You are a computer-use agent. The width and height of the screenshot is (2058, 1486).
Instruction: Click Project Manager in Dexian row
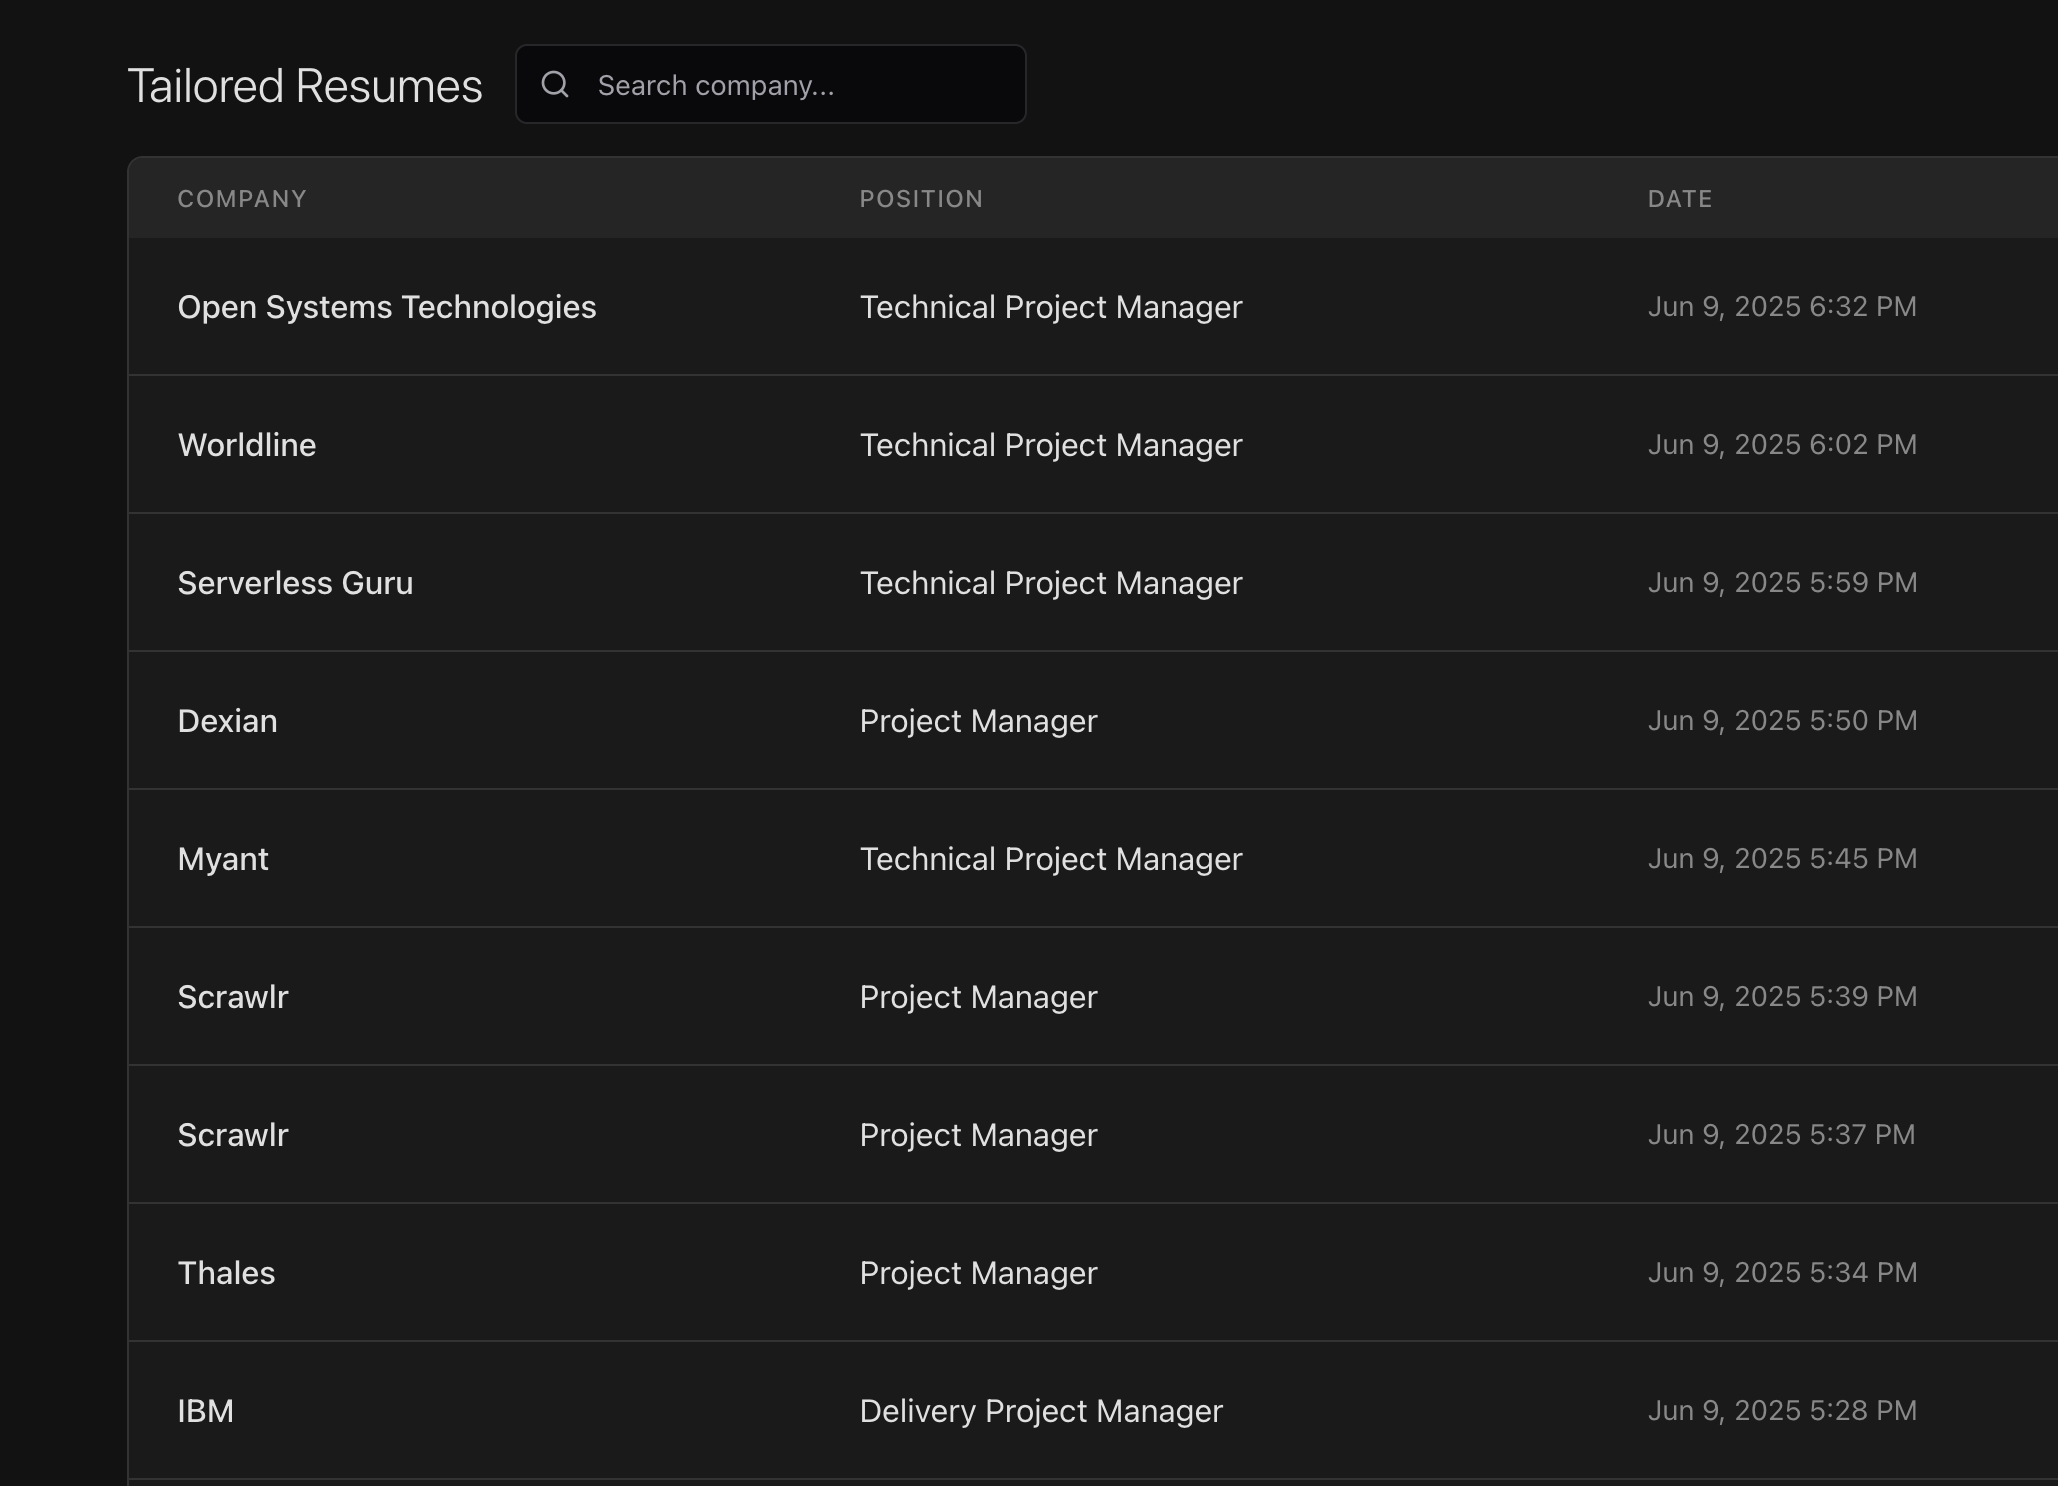978,721
